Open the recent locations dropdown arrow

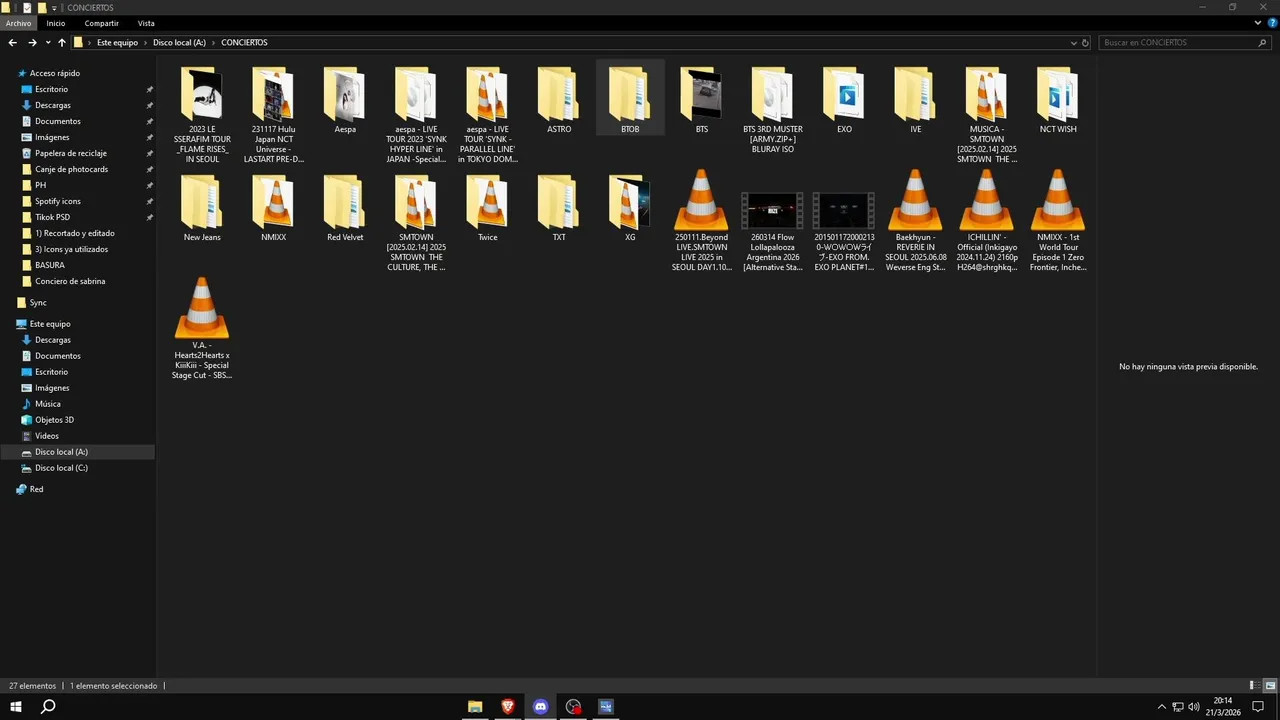[47, 43]
